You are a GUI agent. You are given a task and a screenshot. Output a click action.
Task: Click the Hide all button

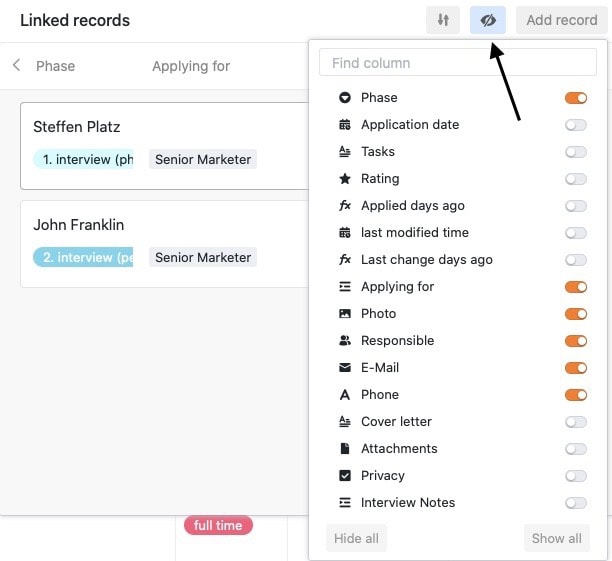[356, 538]
